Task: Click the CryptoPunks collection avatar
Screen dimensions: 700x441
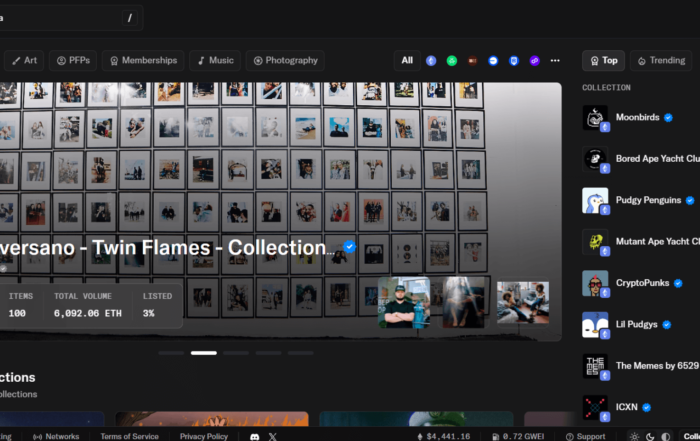Action: click(x=595, y=283)
